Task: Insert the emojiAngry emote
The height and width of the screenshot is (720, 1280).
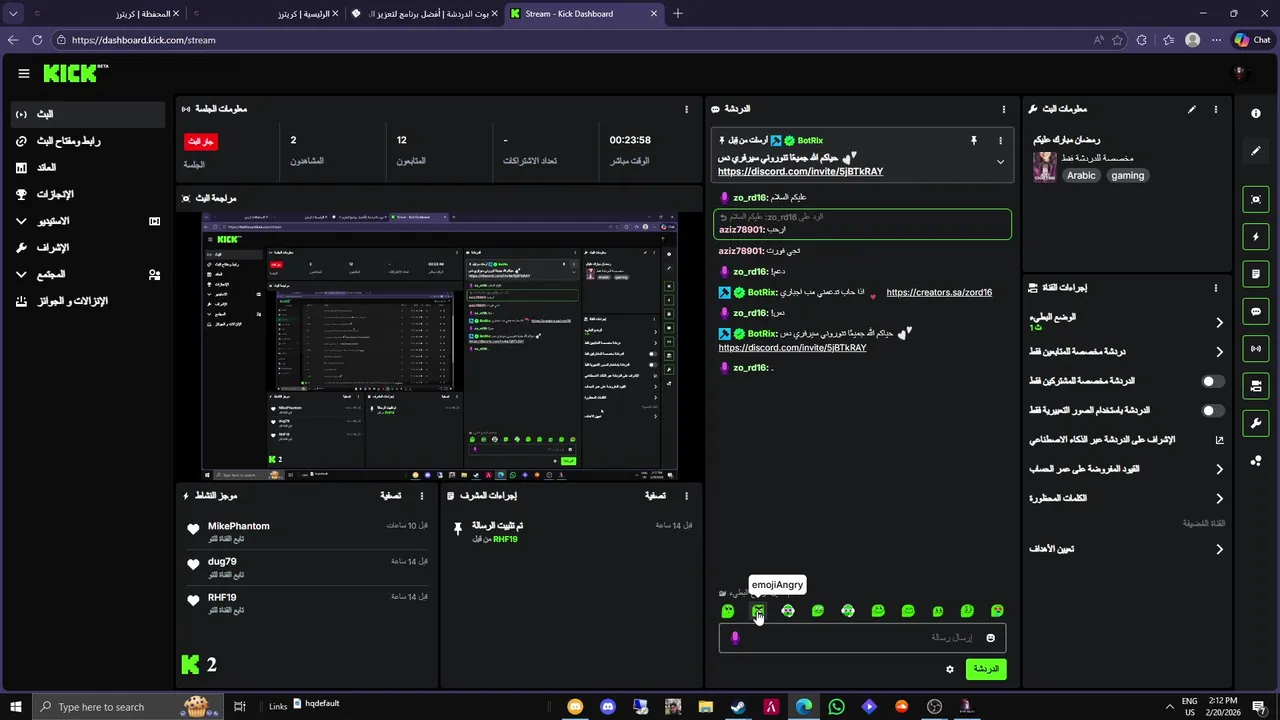Action: coord(758,611)
